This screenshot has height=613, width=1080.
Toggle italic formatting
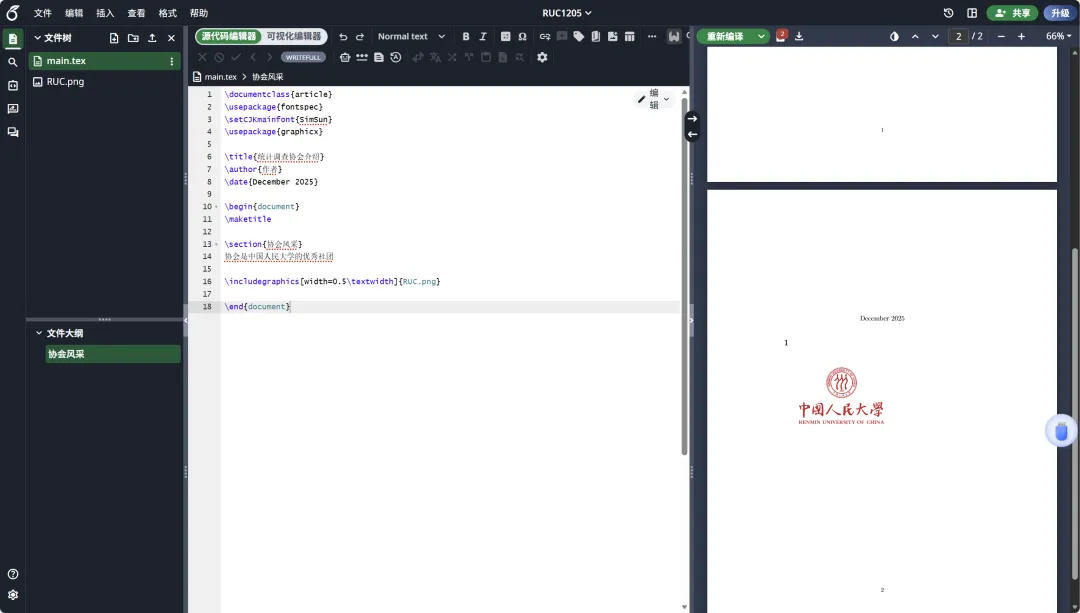click(483, 37)
